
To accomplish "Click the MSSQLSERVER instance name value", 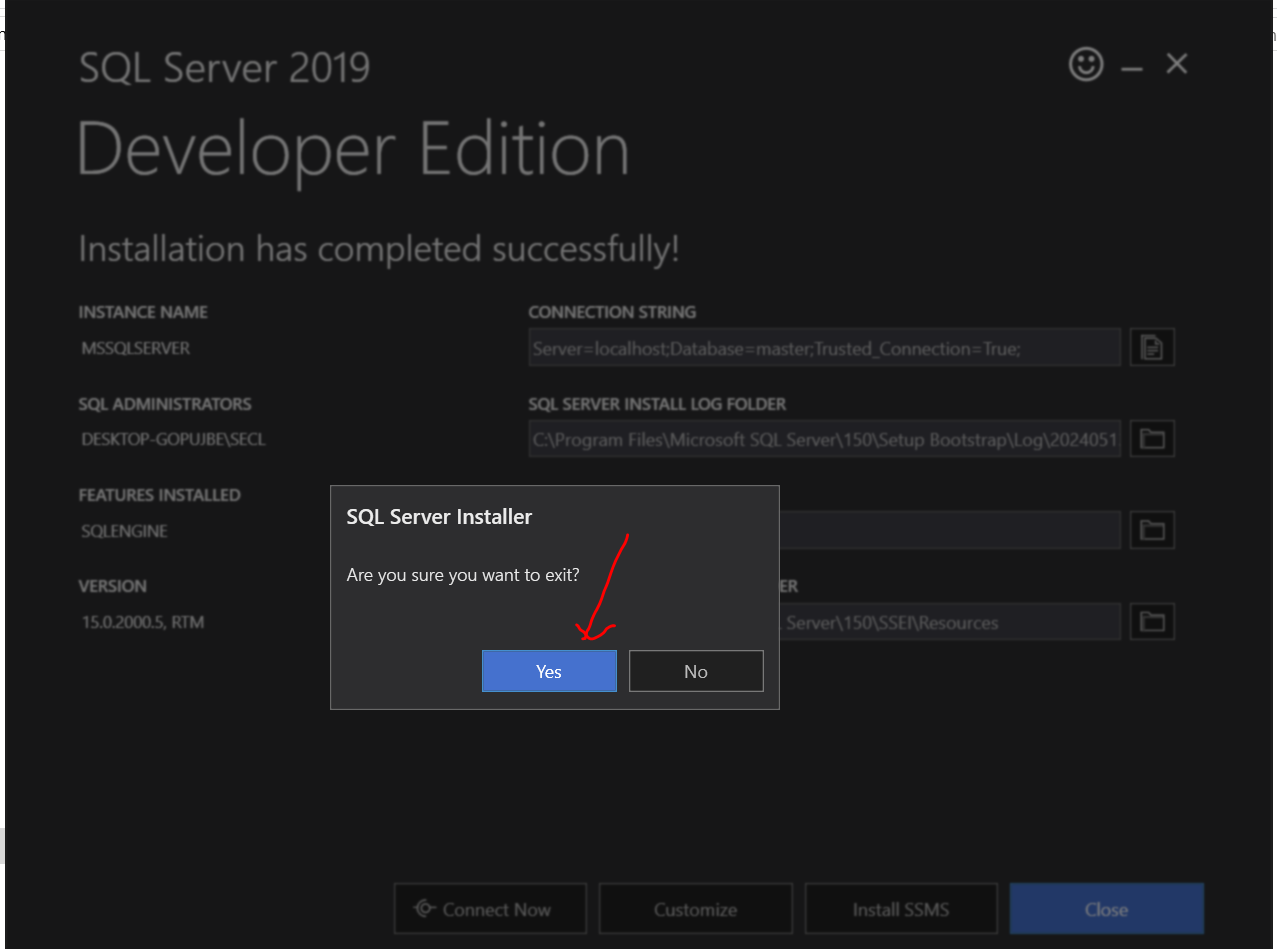I will pos(136,348).
